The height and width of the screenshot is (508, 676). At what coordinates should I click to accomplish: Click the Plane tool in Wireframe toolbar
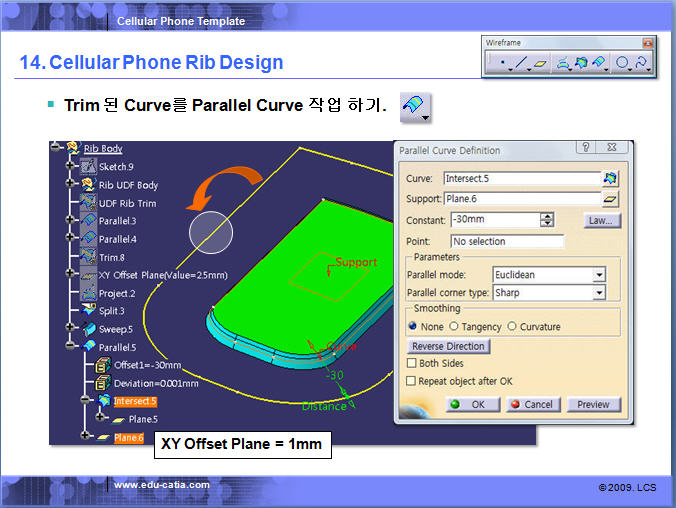click(540, 63)
